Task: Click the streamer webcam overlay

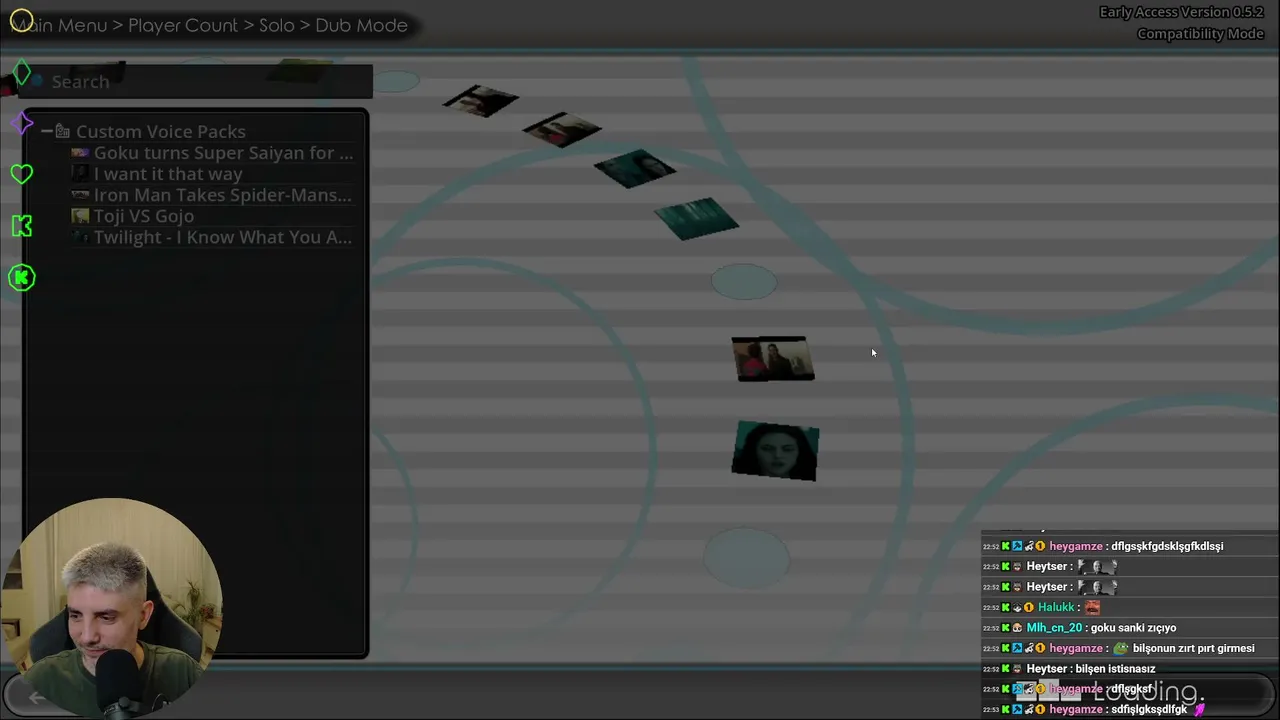Action: (111, 608)
